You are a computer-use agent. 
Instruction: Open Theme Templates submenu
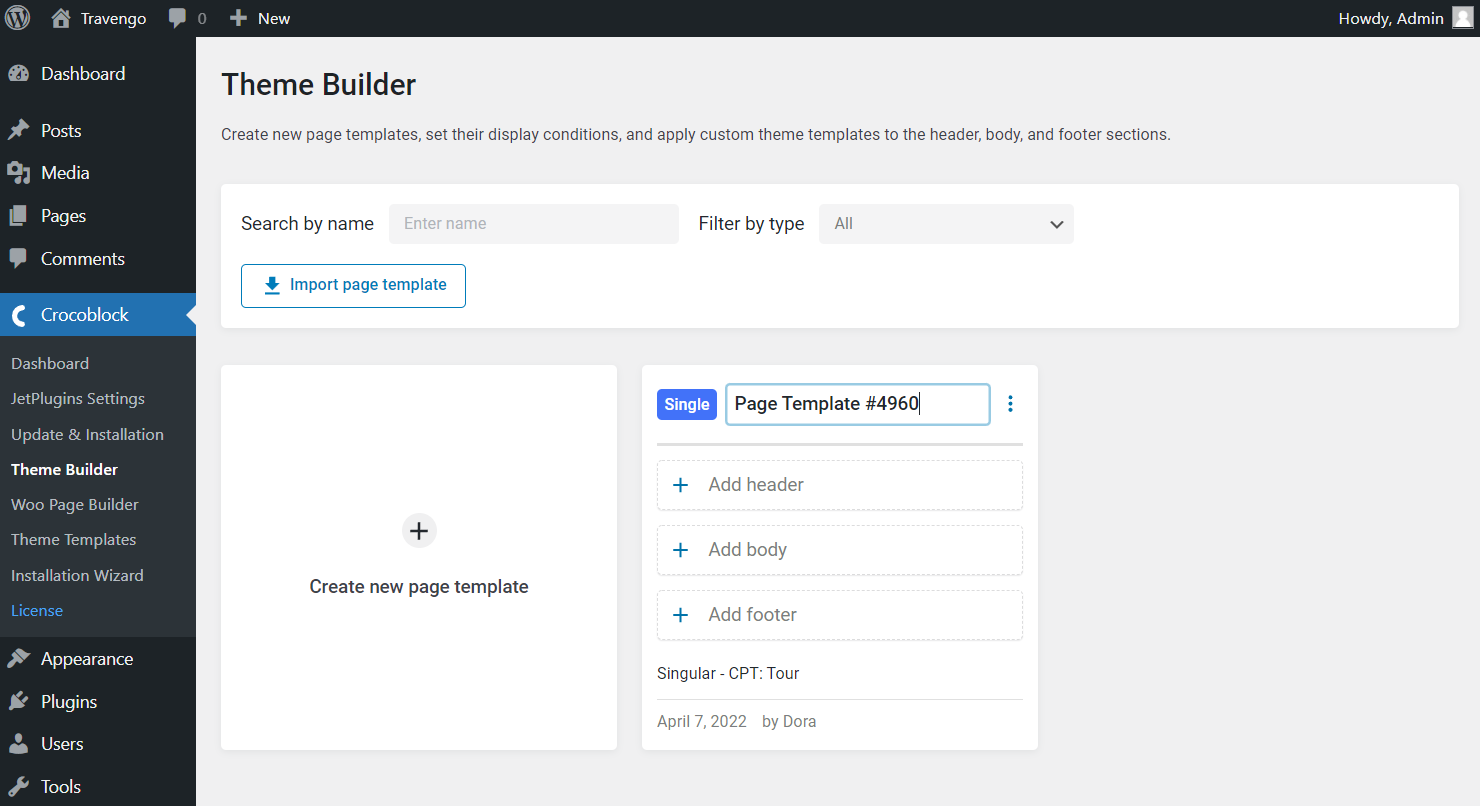click(73, 540)
